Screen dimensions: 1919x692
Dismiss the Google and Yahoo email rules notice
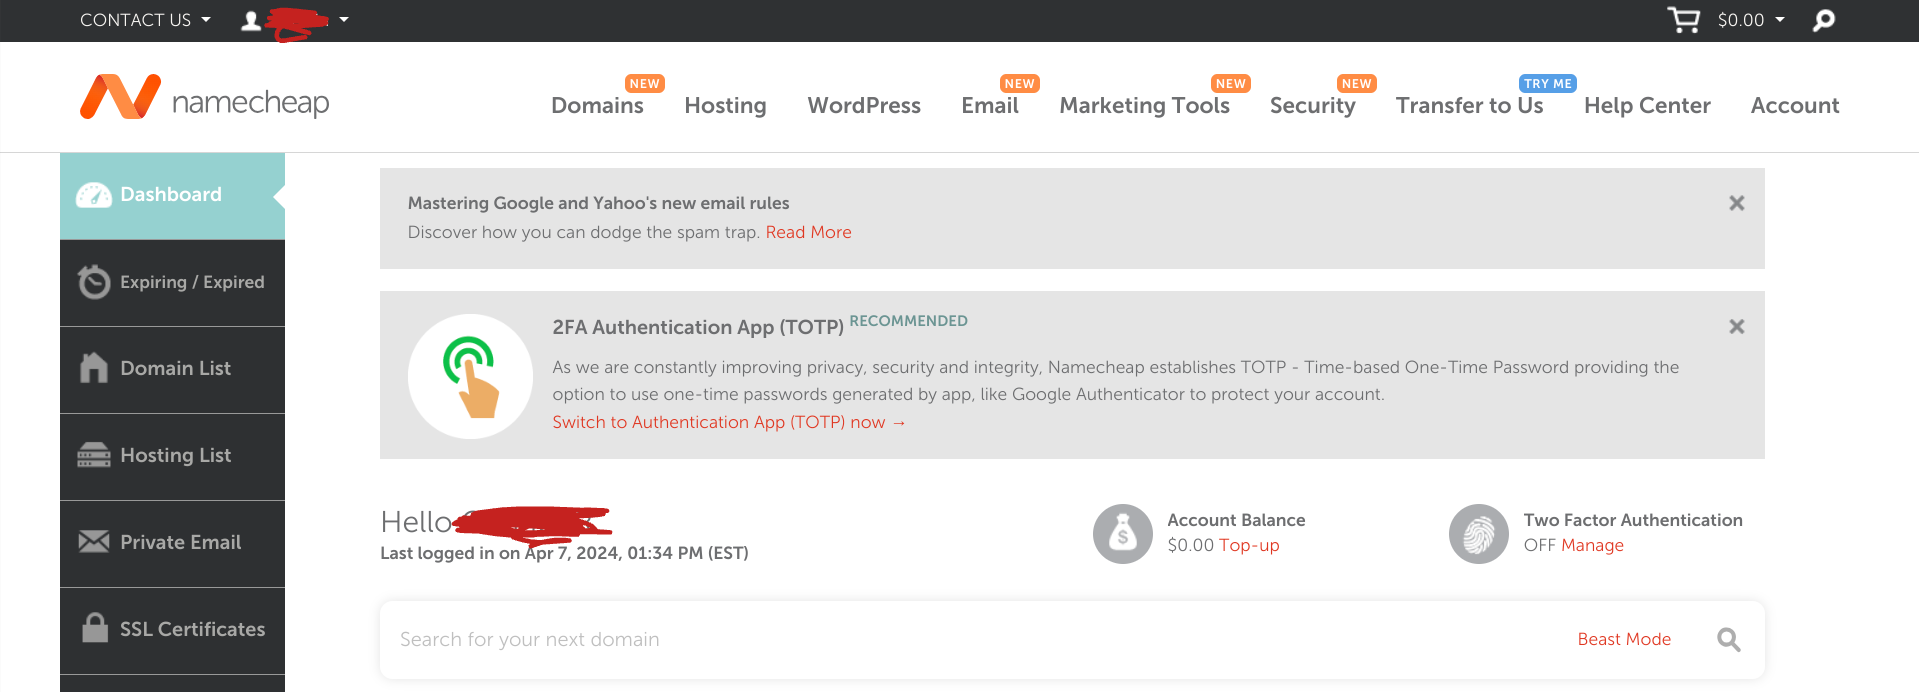1737,203
